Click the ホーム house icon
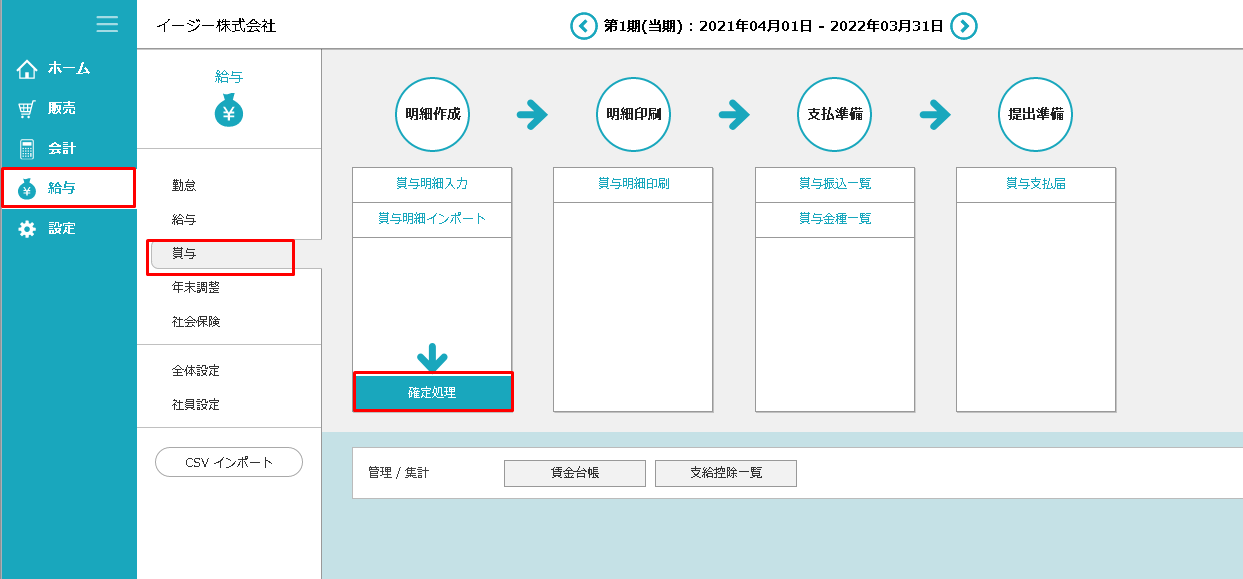This screenshot has height=579, width=1243. tap(27, 69)
